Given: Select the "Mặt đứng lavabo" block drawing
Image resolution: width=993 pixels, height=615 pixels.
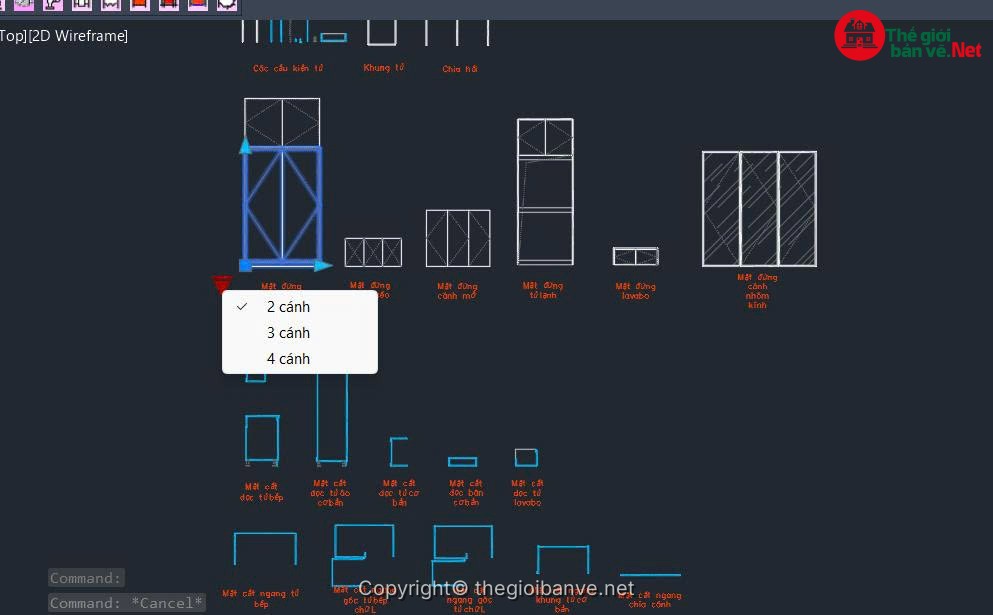Looking at the screenshot, I should (635, 256).
